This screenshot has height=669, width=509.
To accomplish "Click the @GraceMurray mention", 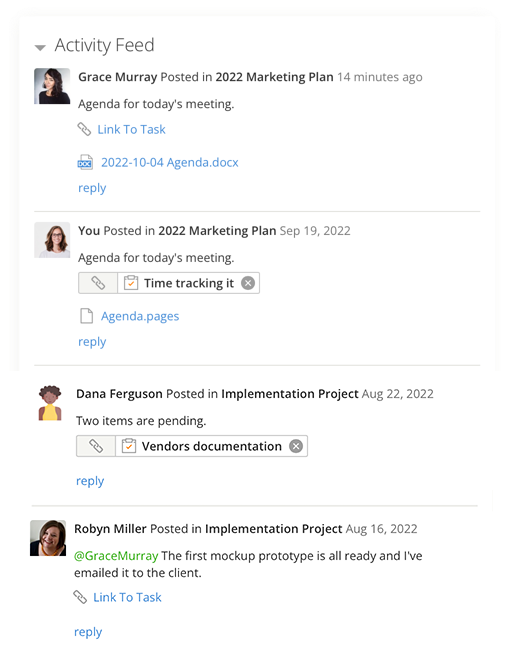I will click(x=116, y=556).
